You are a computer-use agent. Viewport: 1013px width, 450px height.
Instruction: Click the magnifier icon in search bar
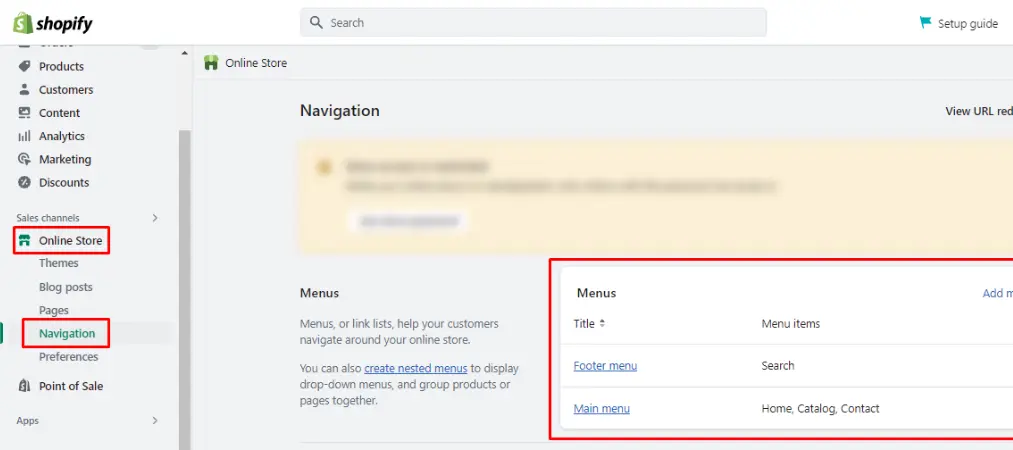(x=316, y=23)
